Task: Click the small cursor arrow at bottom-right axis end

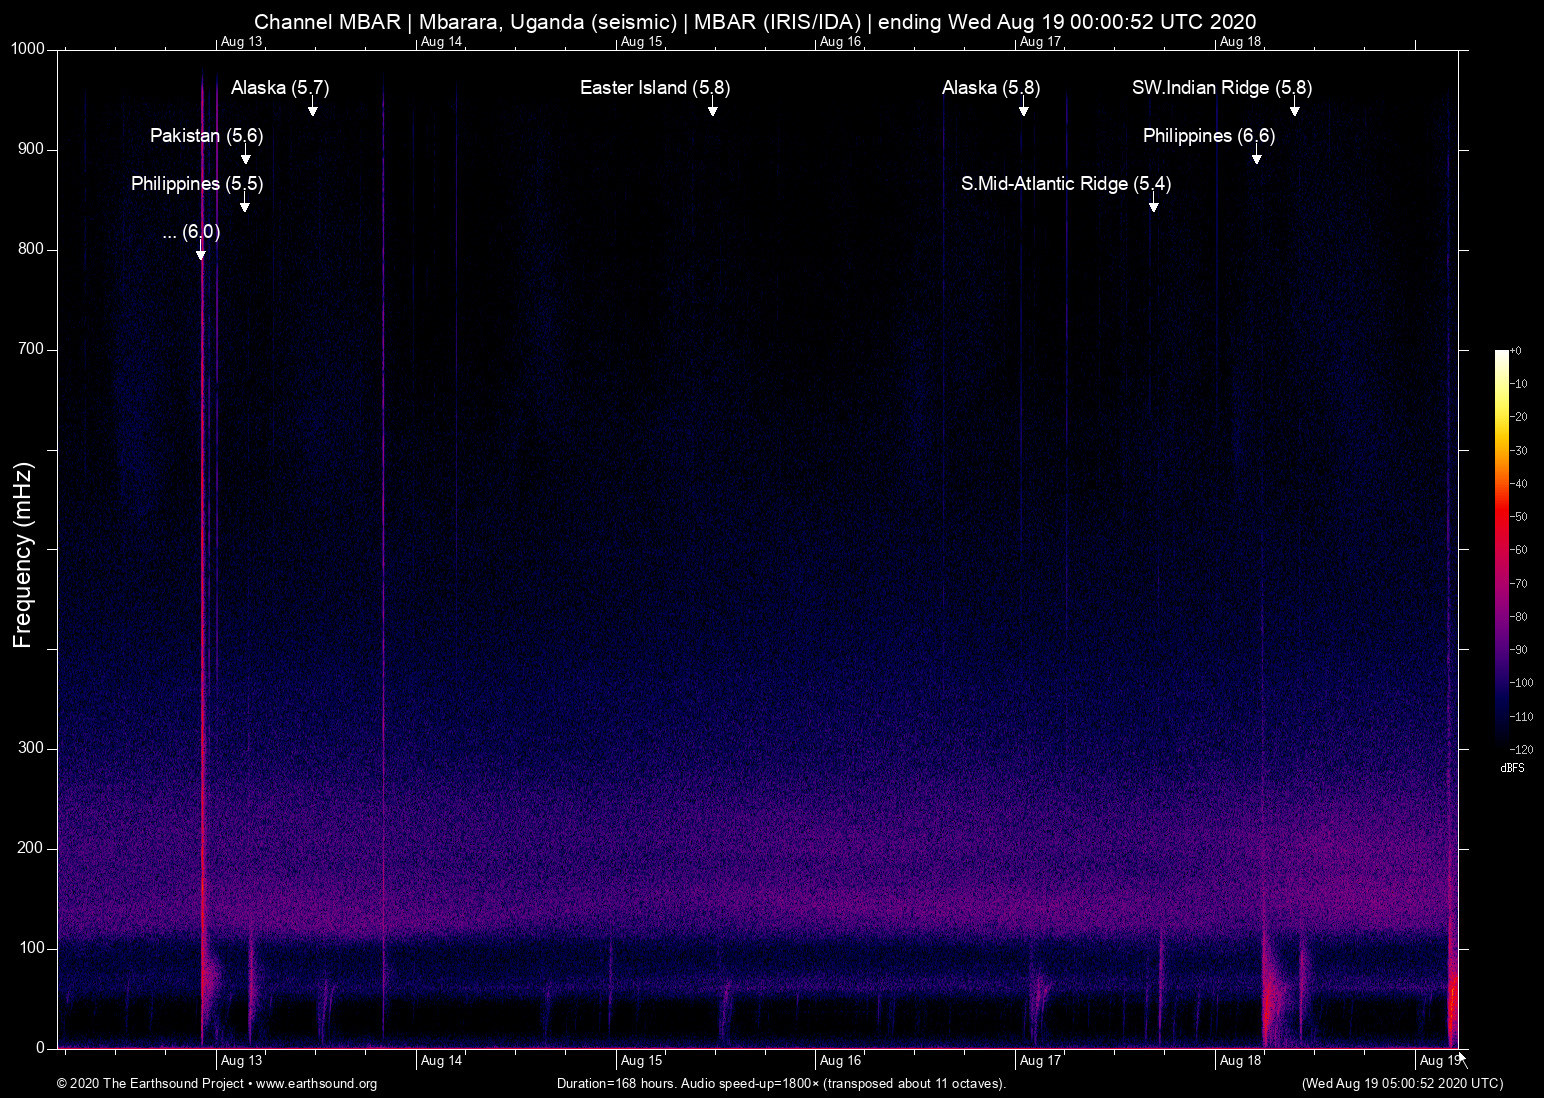Action: pos(1462,1058)
